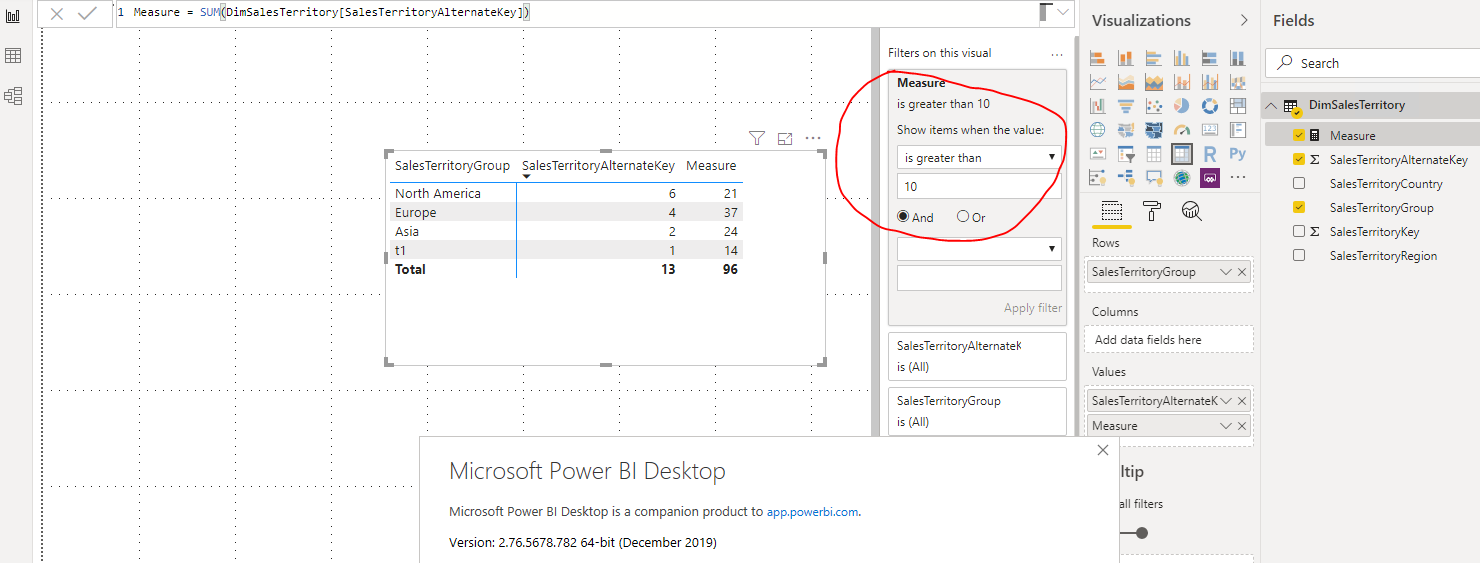Select the Stacked bar chart visualization
The image size is (1480, 563).
click(x=1098, y=58)
